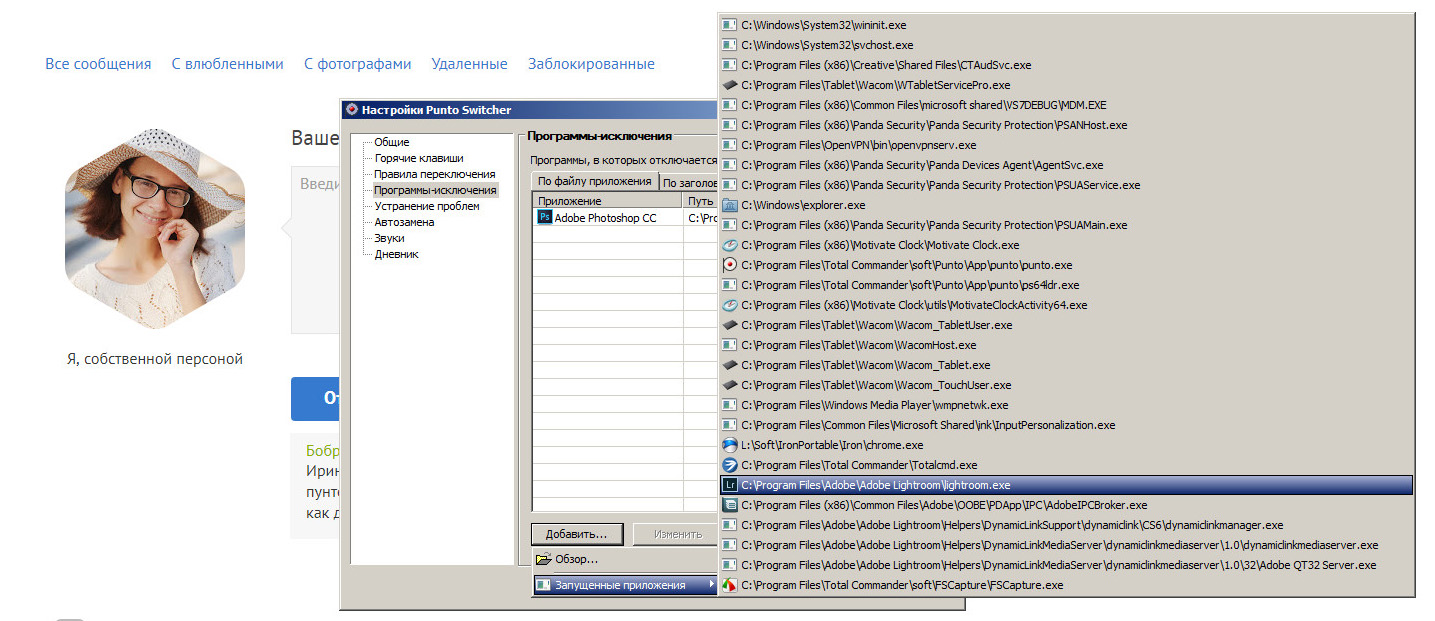Click the Lightroom Lr icon
The width and height of the screenshot is (1435, 621).
[729, 485]
